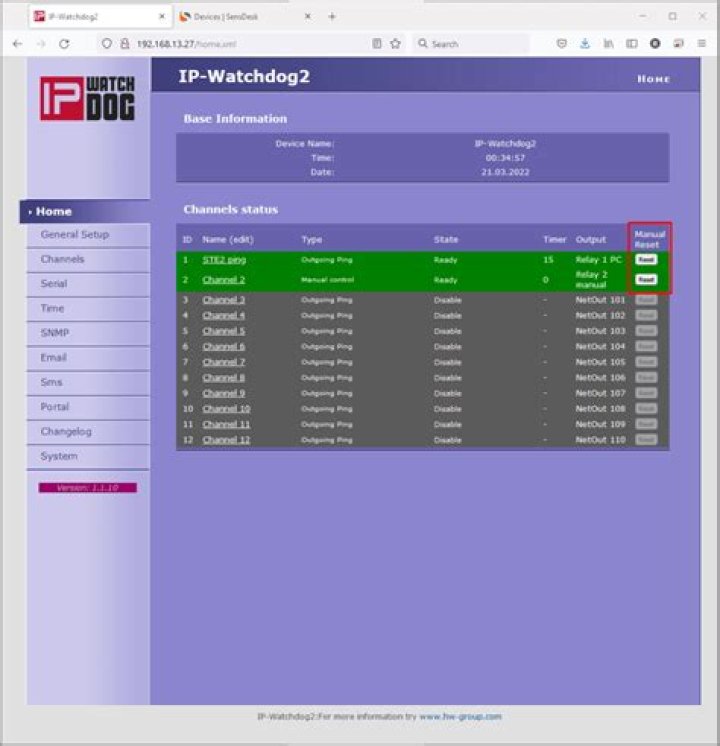
Task: Click Reset button in Channel 3 row
Action: tap(646, 300)
